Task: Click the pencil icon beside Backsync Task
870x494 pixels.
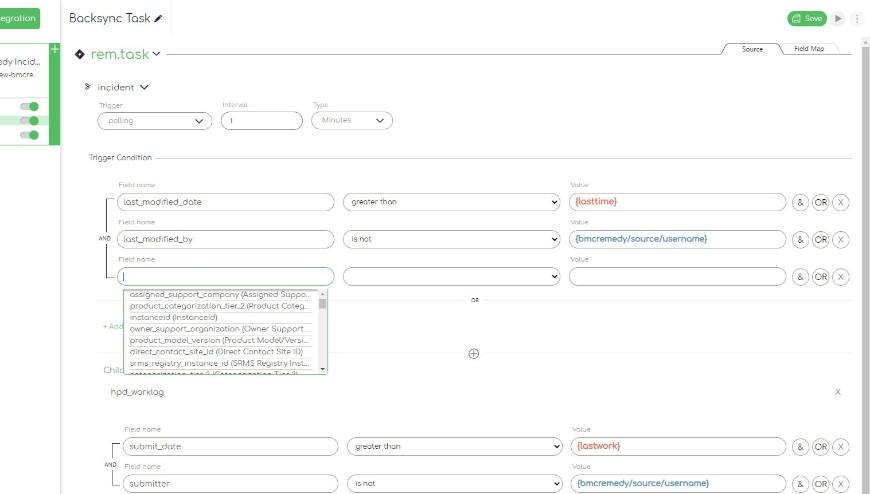Action: [158, 19]
